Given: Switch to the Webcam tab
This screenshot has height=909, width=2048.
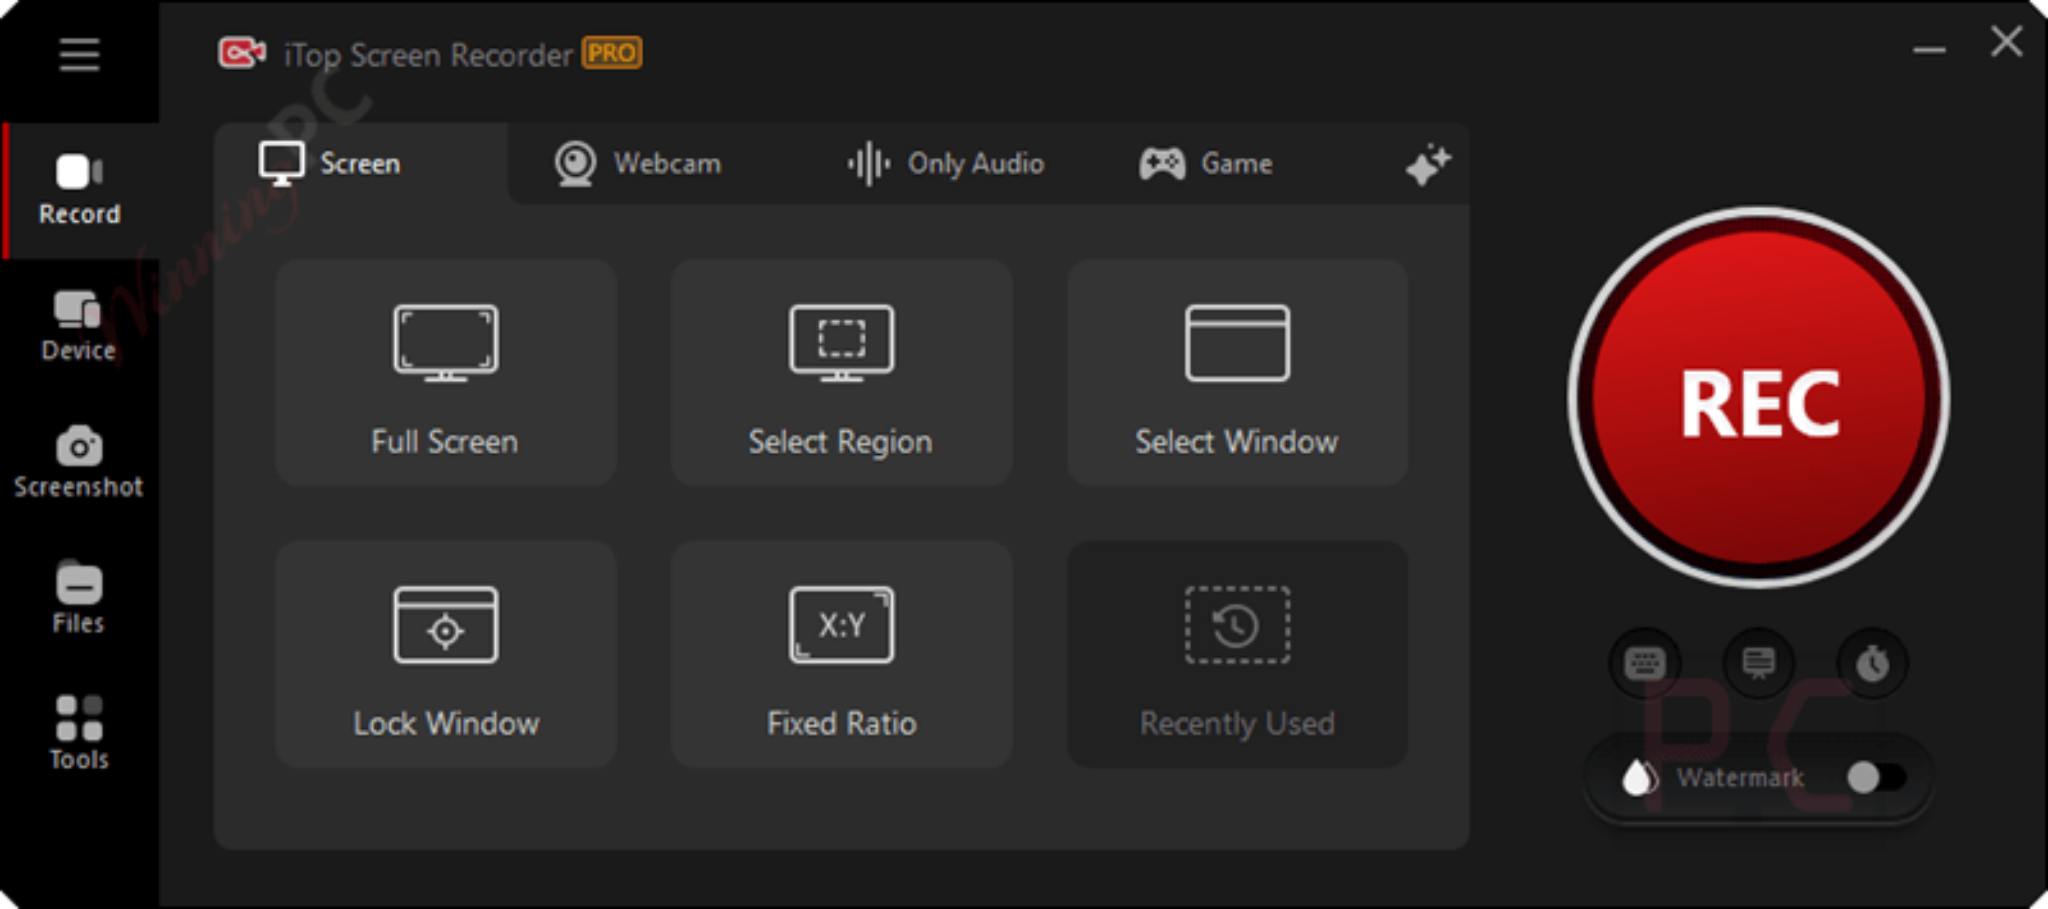Looking at the screenshot, I should [636, 164].
